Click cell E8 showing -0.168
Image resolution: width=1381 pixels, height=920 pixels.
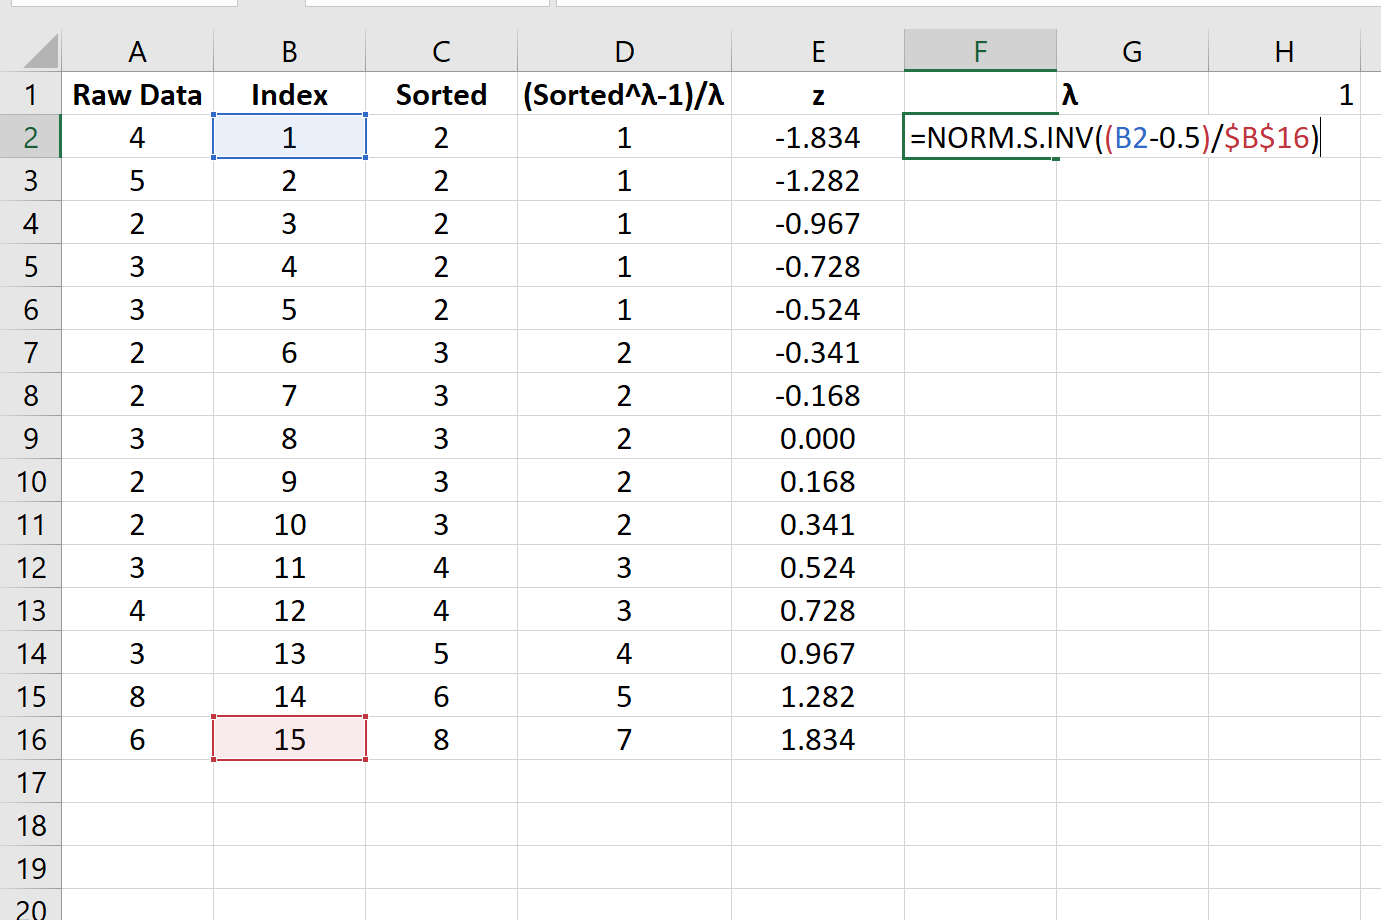coord(818,395)
